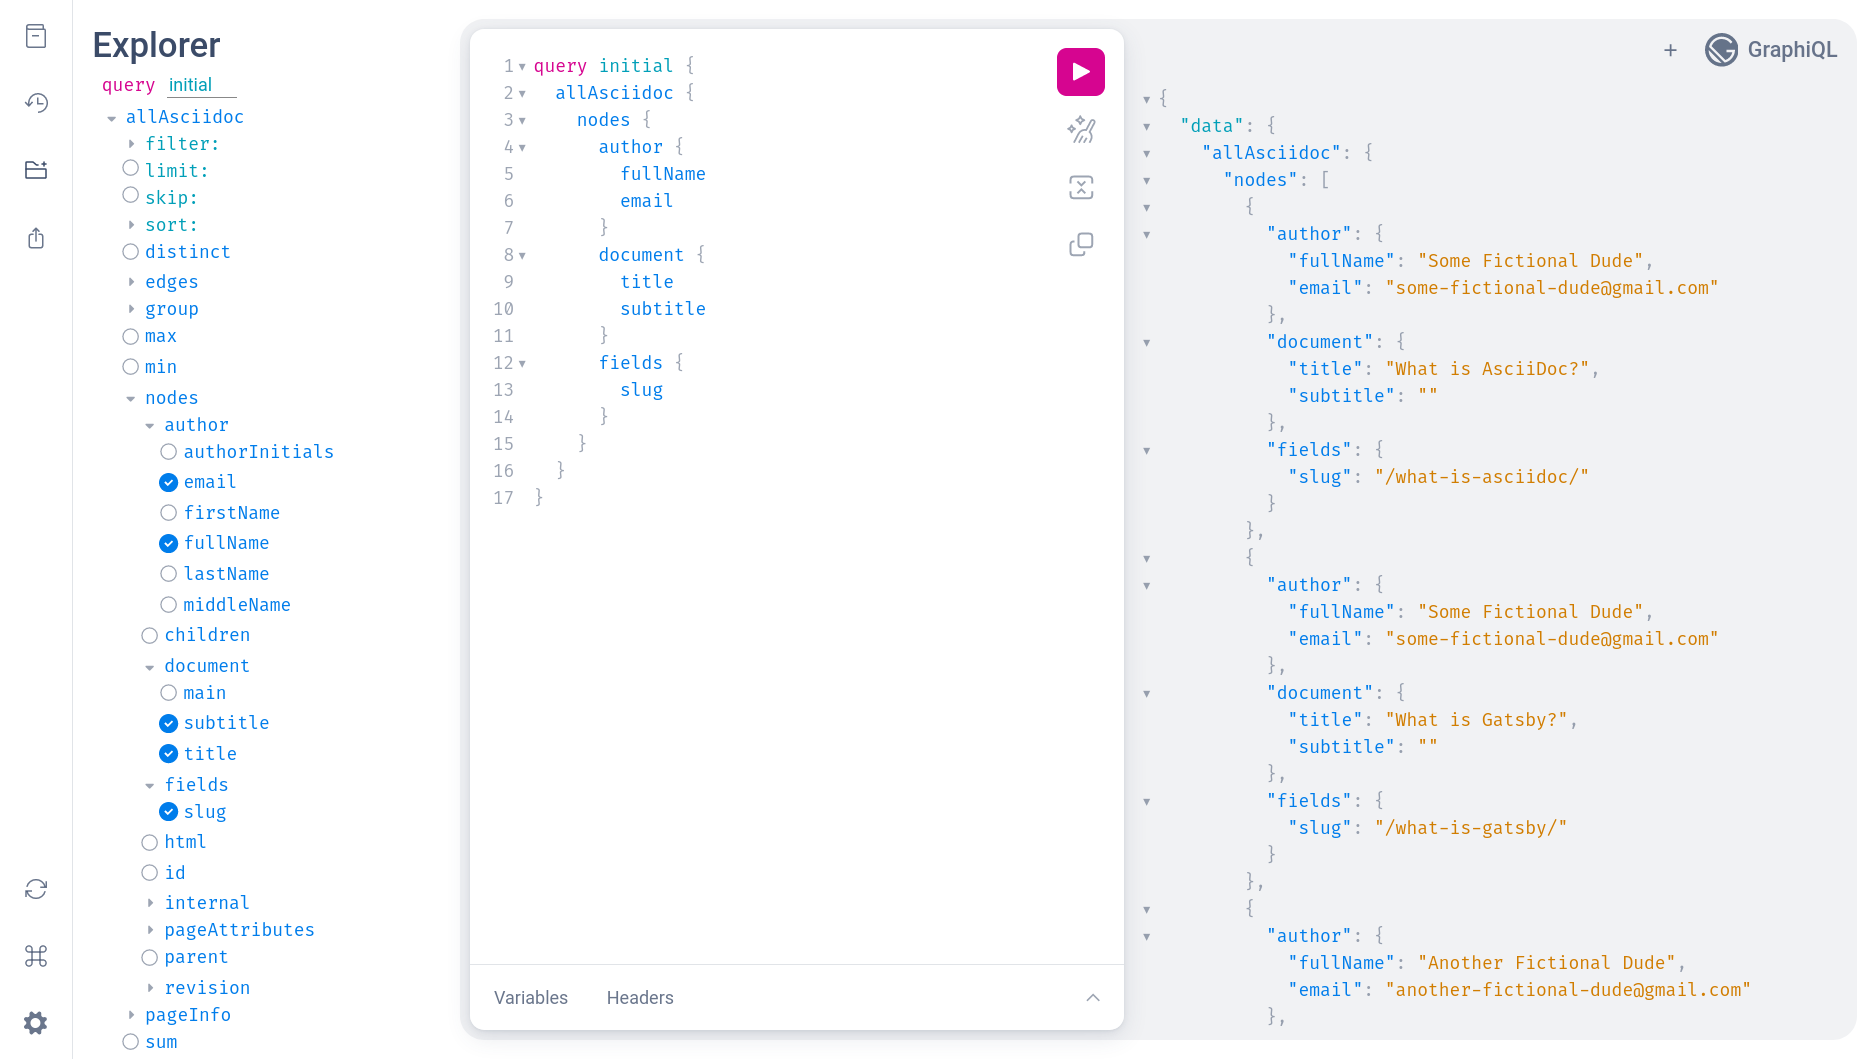The width and height of the screenshot is (1875, 1059).
Task: Collapse the document node in explorer
Action: (x=150, y=667)
